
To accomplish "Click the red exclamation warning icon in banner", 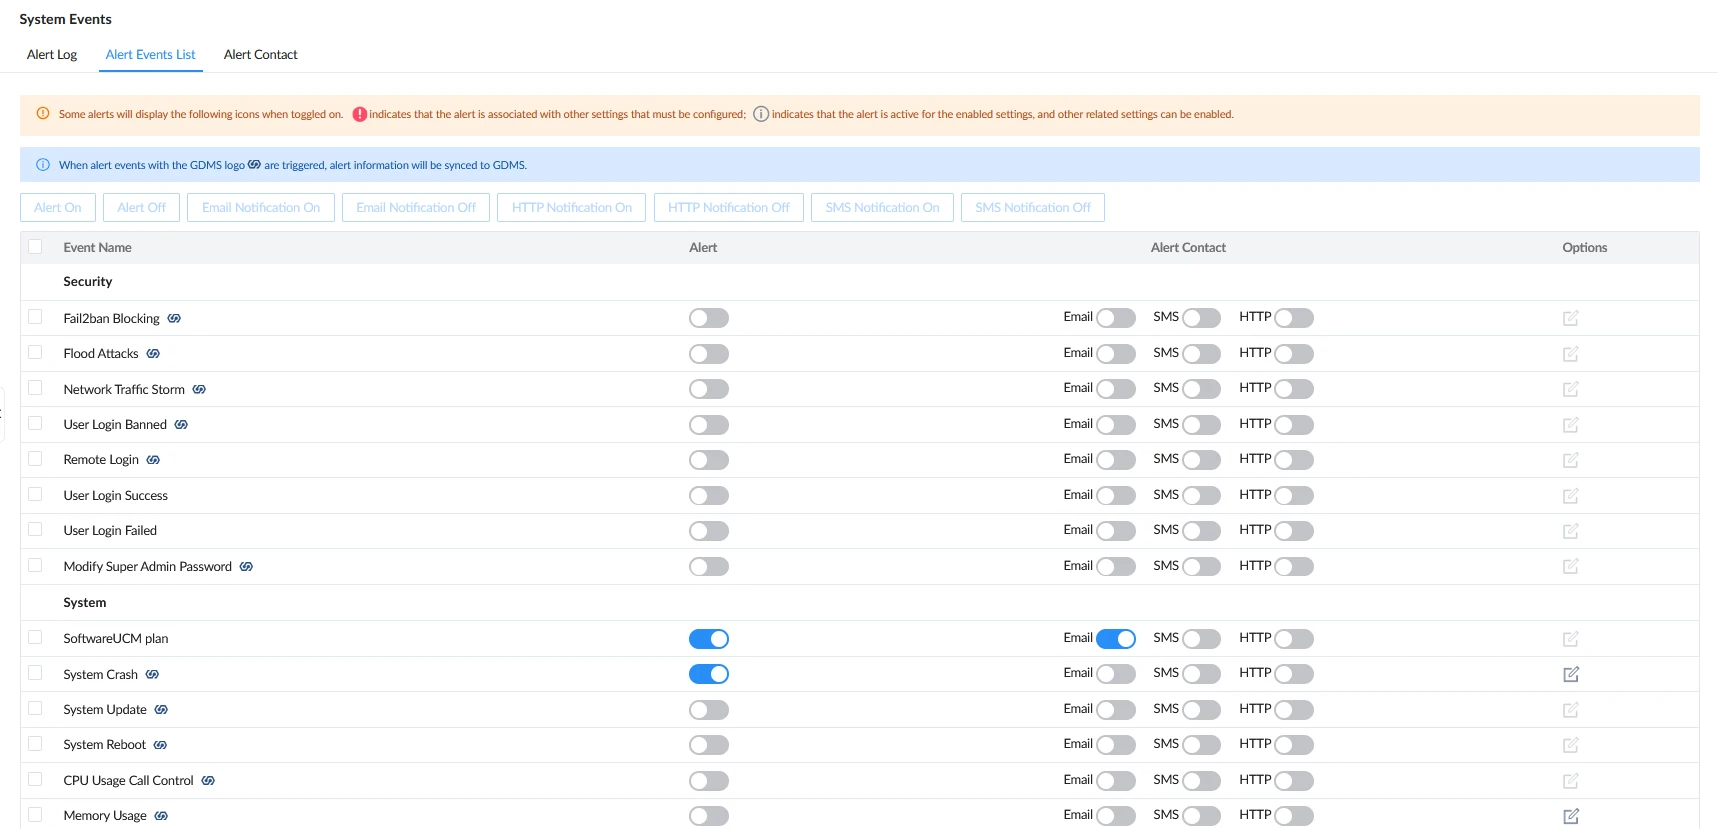I will (360, 114).
